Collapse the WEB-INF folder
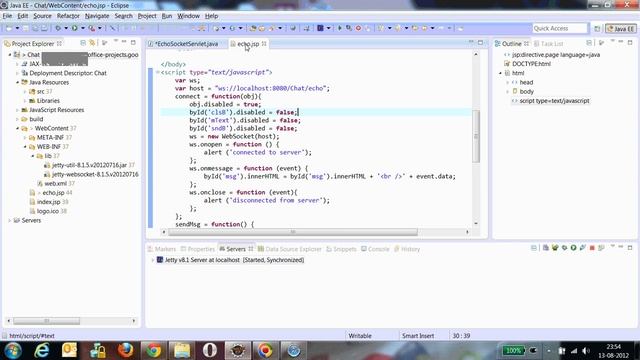The image size is (640, 360). coord(25,147)
